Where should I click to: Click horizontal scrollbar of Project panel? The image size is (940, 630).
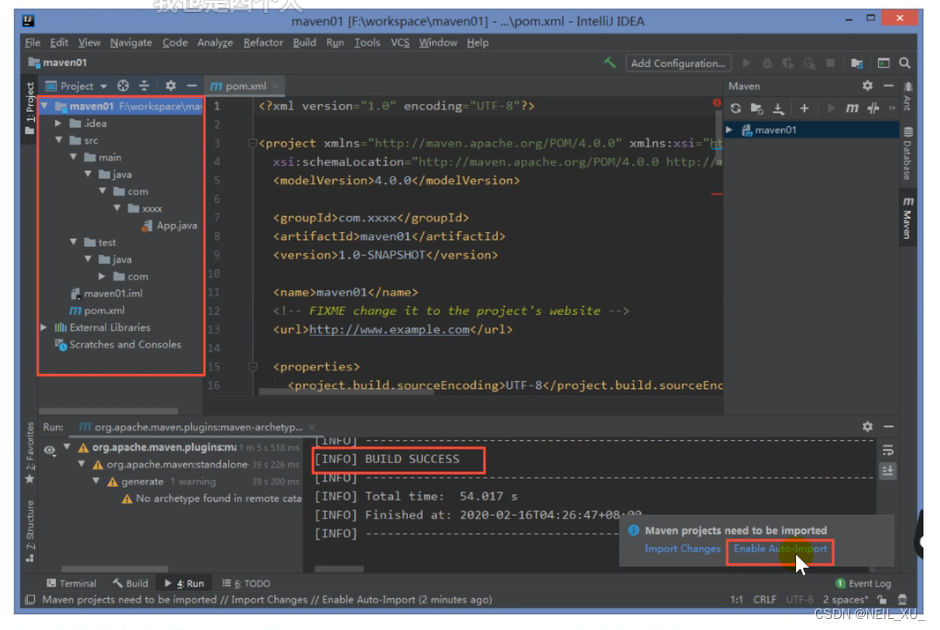pos(109,411)
